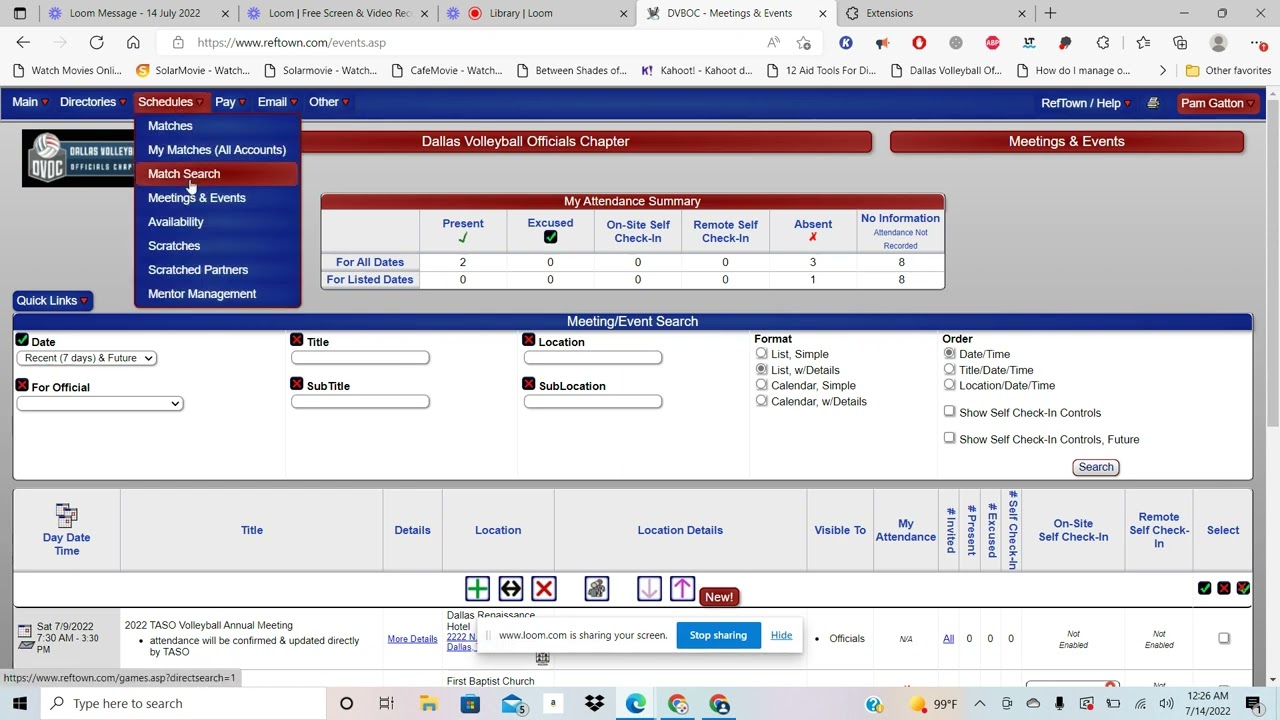Click the group of people icon
The image size is (1280, 720).
coord(597,589)
